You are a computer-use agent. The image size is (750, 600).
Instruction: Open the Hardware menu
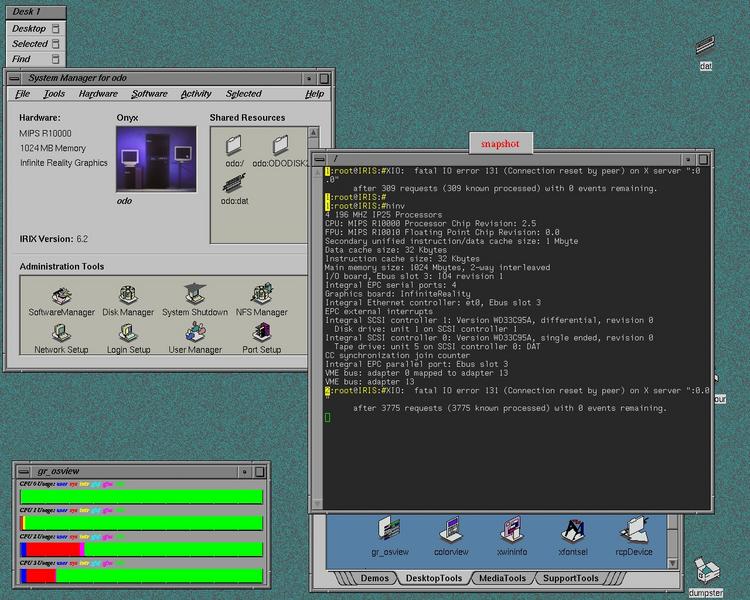point(98,94)
